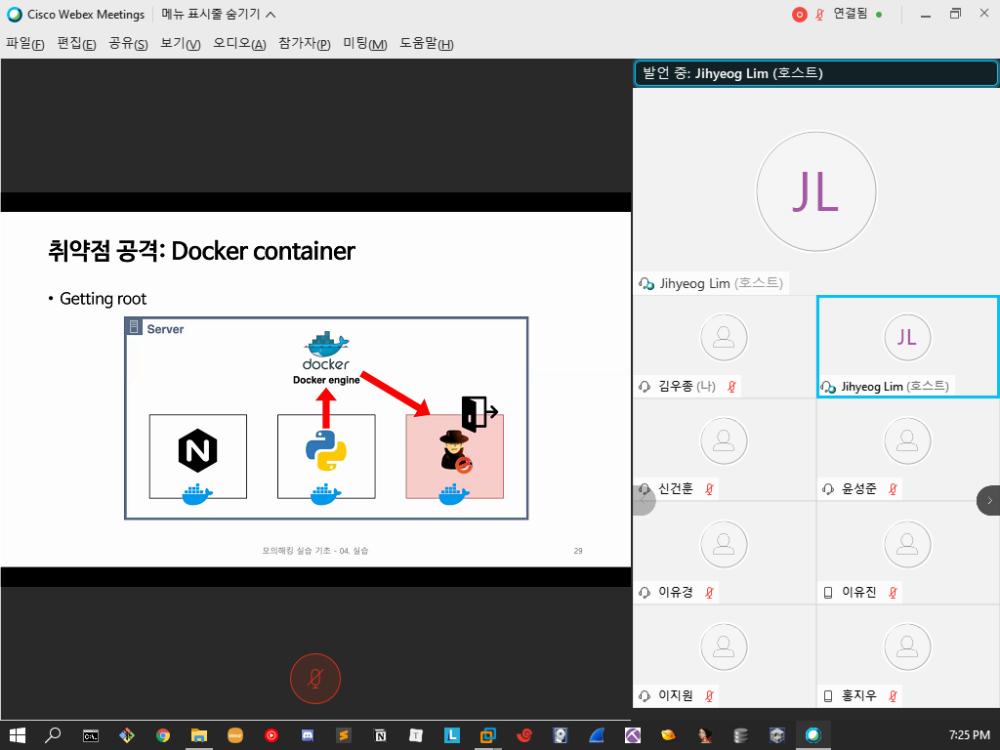The image size is (1000, 750).
Task: Click the 발언 중: Jihyeog Lim speaker banner
Action: click(816, 73)
